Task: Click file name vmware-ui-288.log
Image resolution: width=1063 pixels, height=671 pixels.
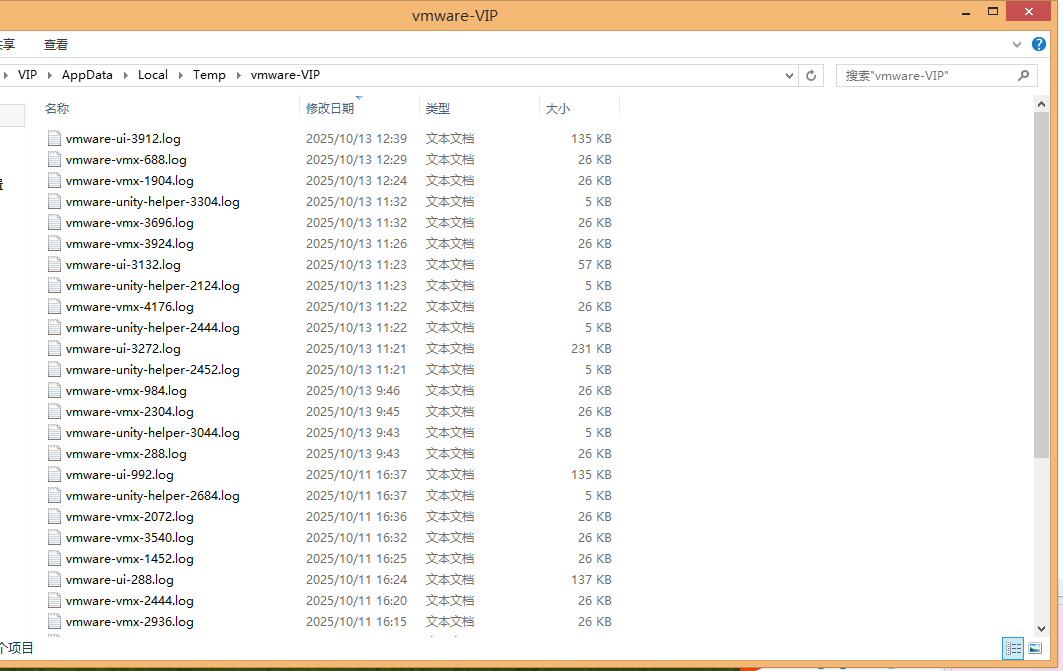Action: [119, 580]
